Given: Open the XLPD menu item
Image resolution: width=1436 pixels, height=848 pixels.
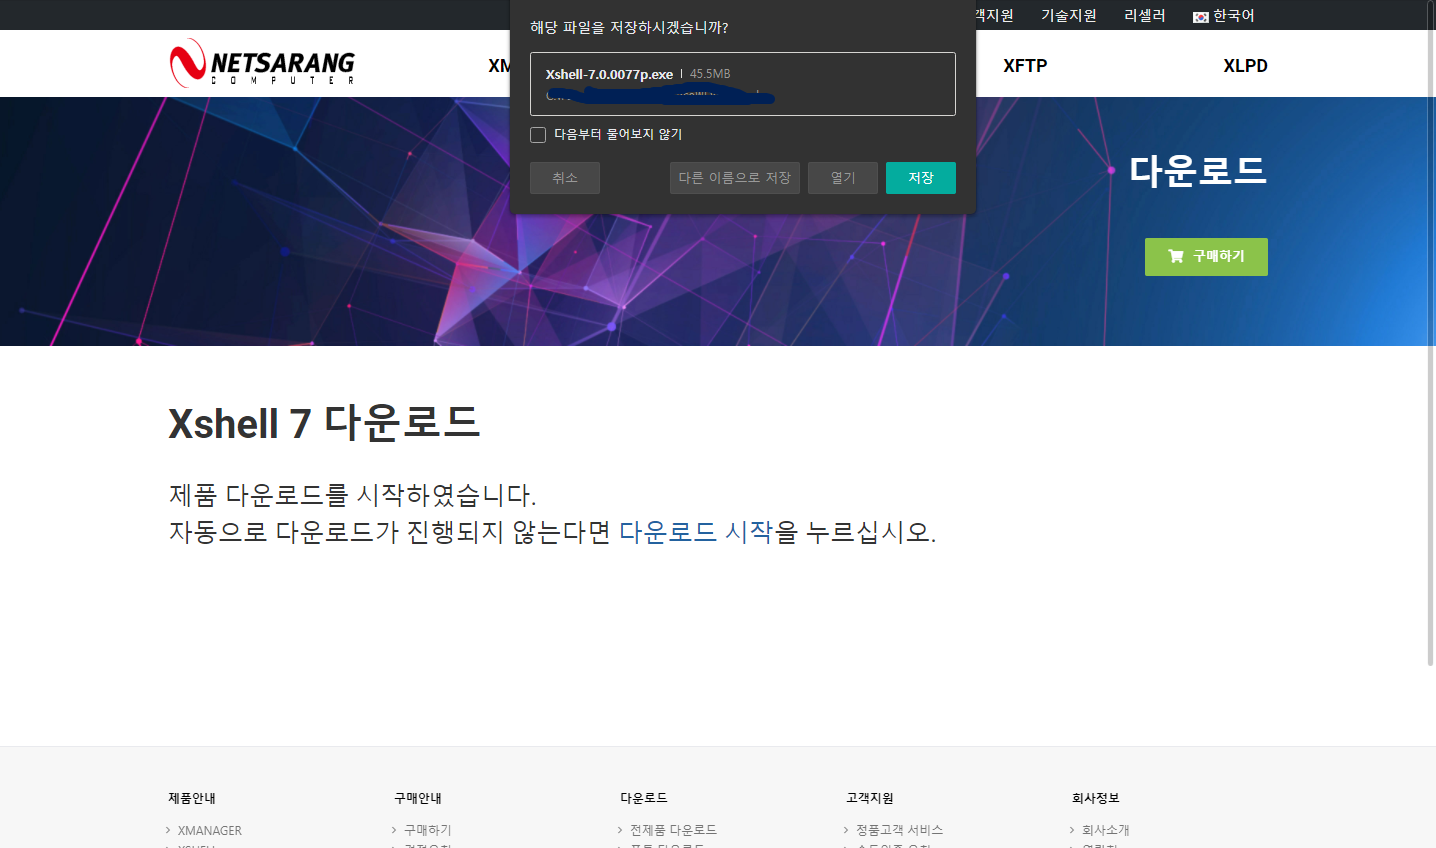Looking at the screenshot, I should (x=1245, y=66).
